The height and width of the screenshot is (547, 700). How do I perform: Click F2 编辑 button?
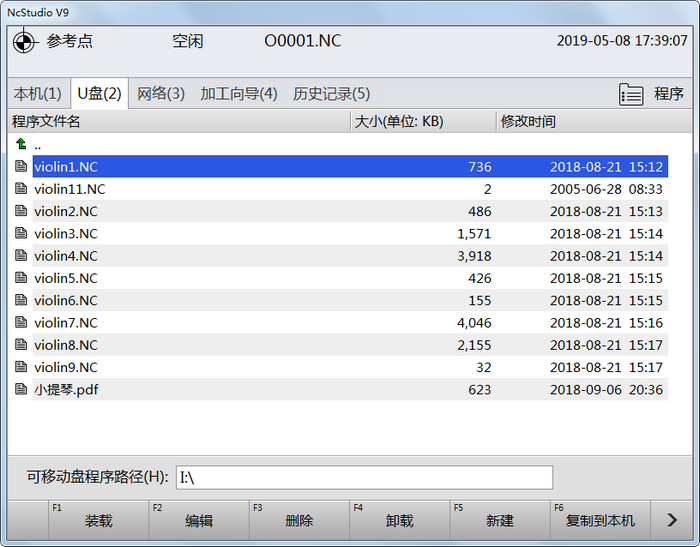tap(199, 520)
